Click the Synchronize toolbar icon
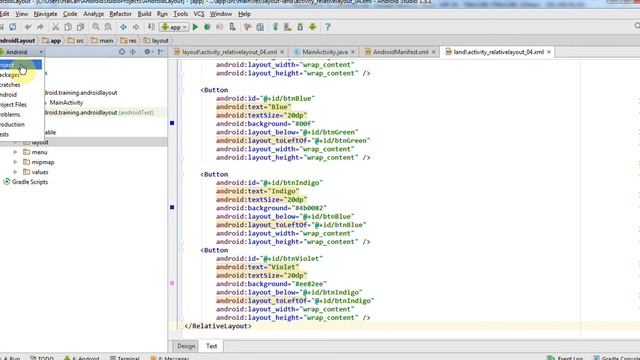This screenshot has width=640, height=360. click(13, 27)
